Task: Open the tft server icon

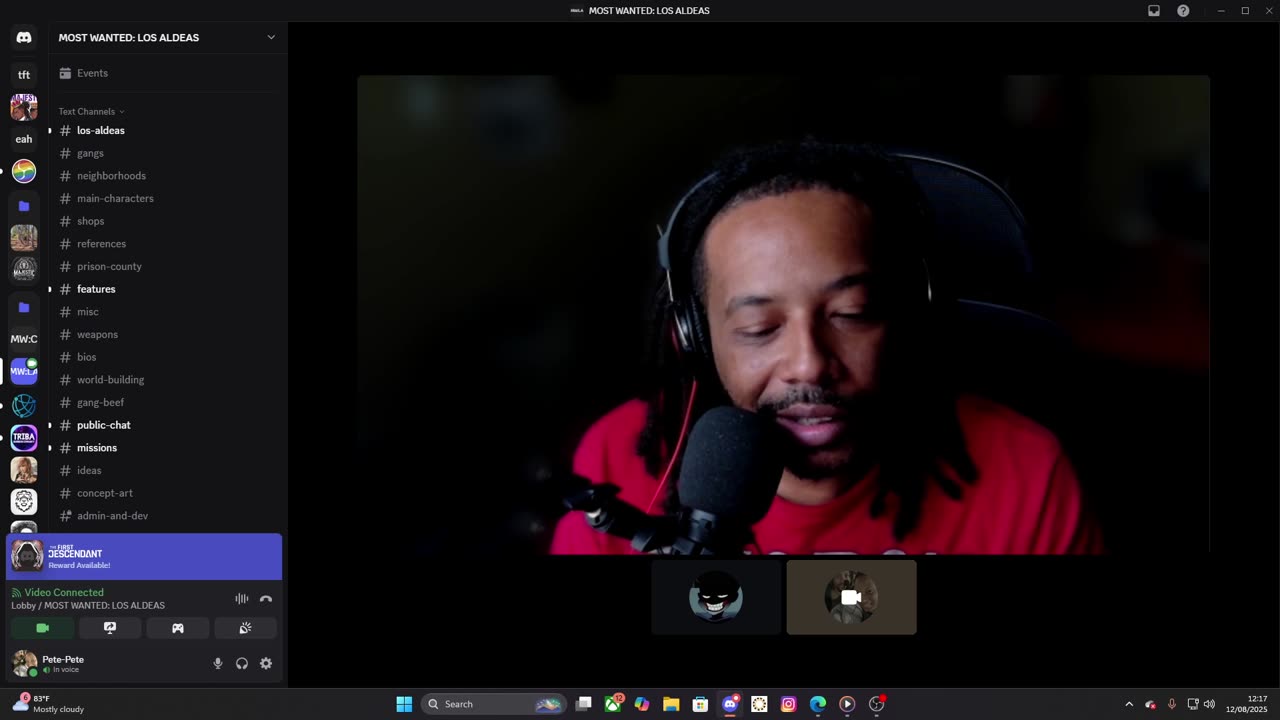Action: tap(24, 74)
